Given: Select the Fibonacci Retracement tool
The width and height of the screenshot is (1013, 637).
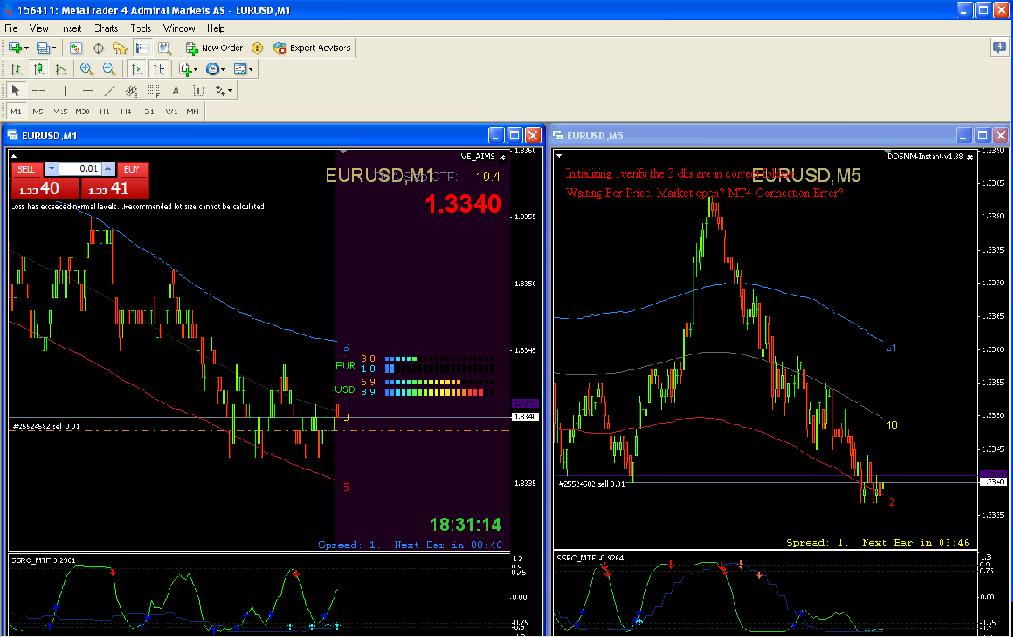Looking at the screenshot, I should (153, 90).
